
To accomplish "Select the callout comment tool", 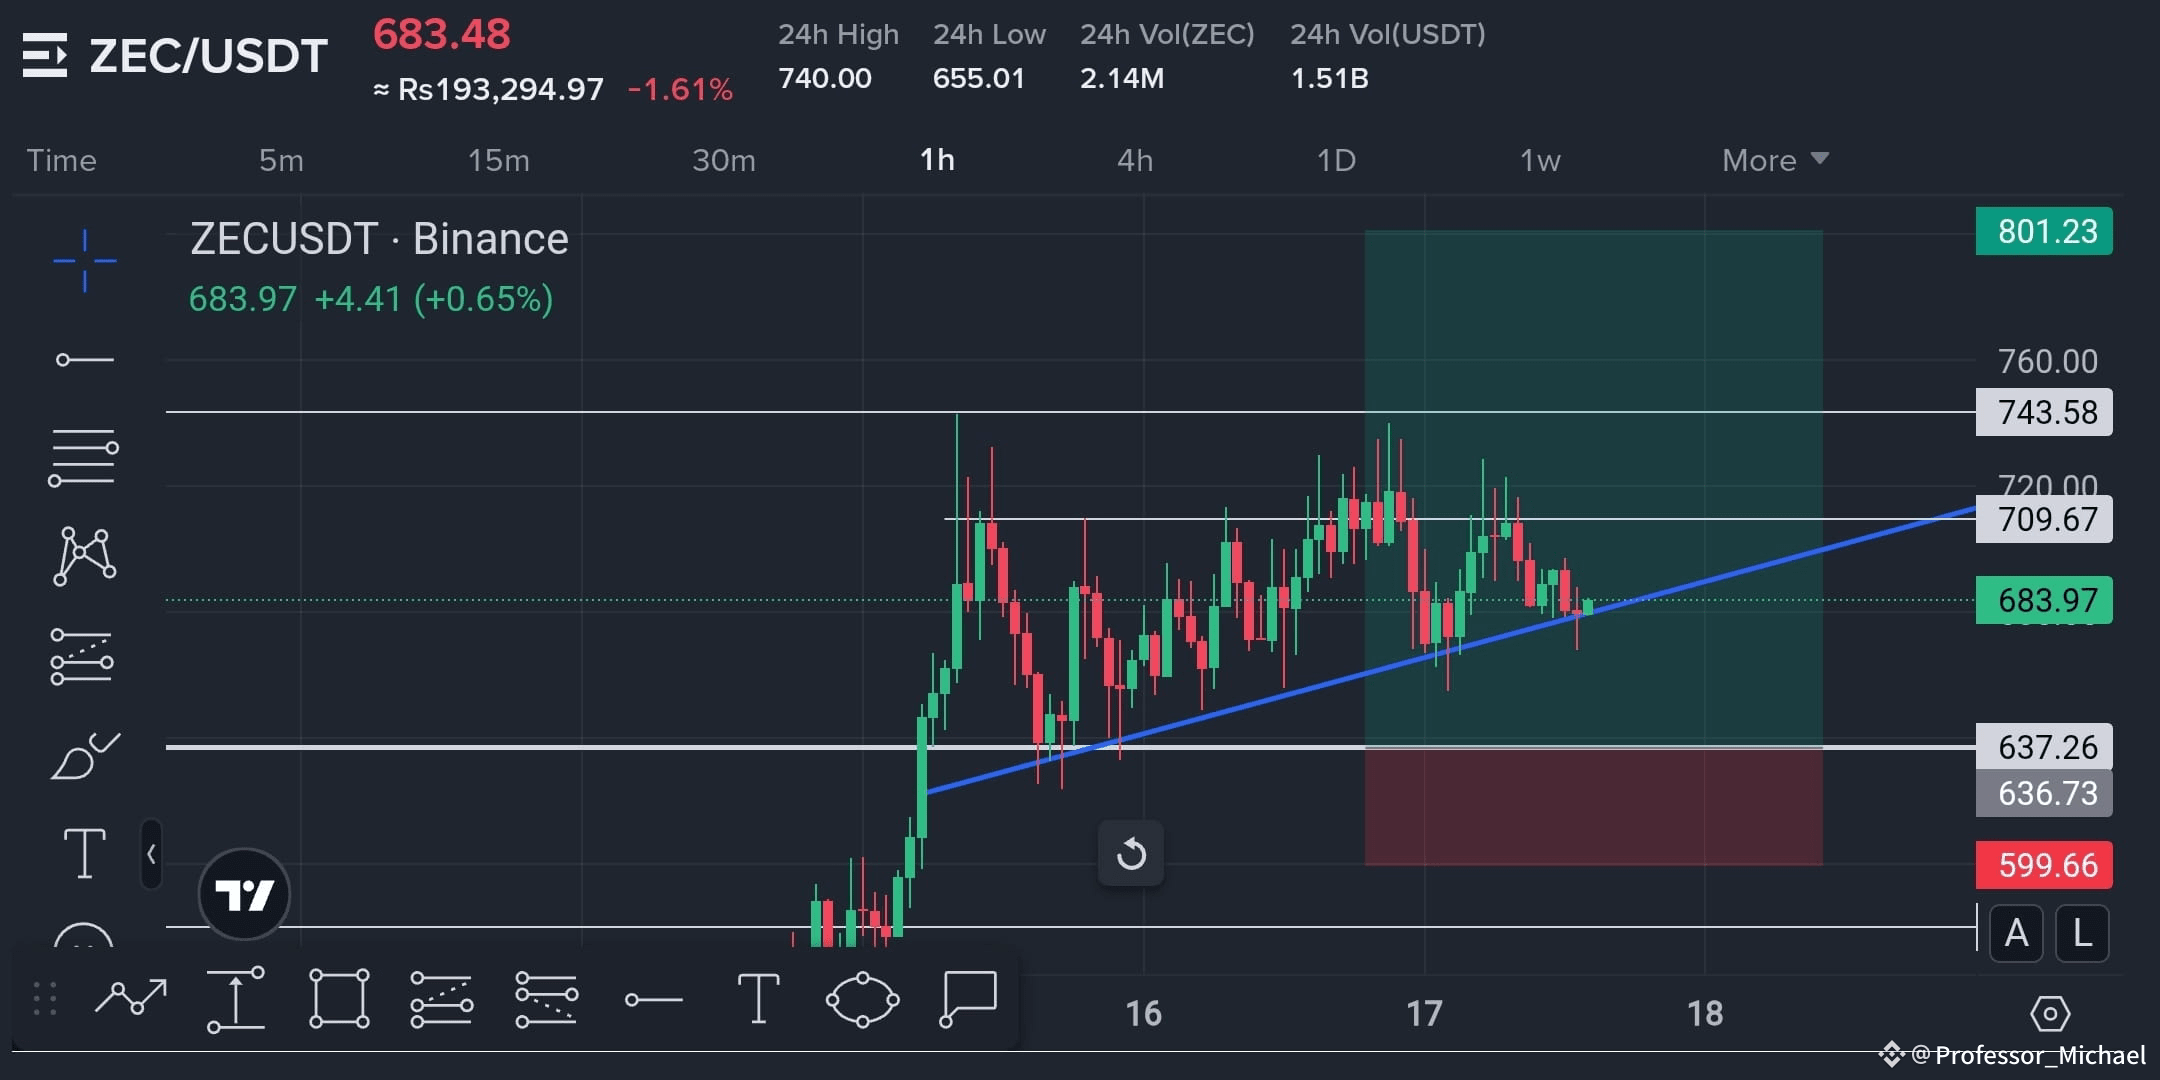I will (968, 999).
